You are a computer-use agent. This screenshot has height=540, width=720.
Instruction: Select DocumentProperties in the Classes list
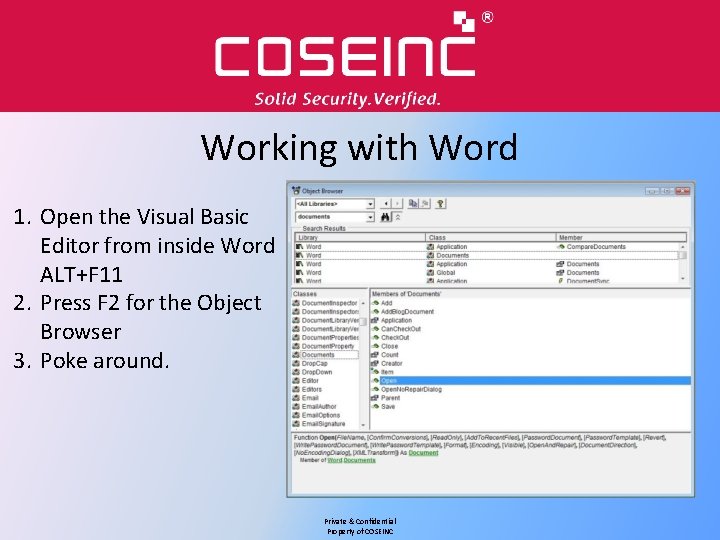[x=330, y=338]
